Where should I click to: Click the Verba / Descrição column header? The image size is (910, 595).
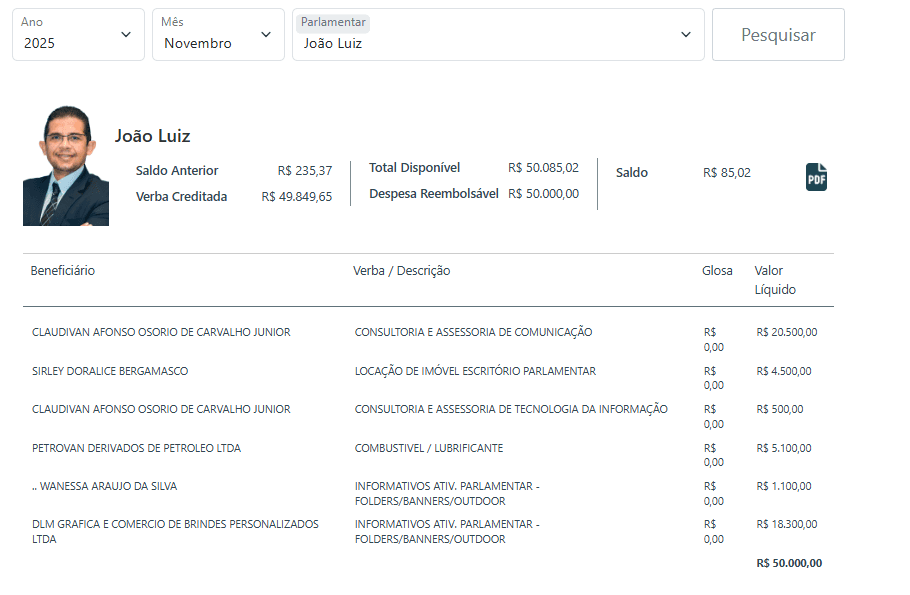[401, 271]
